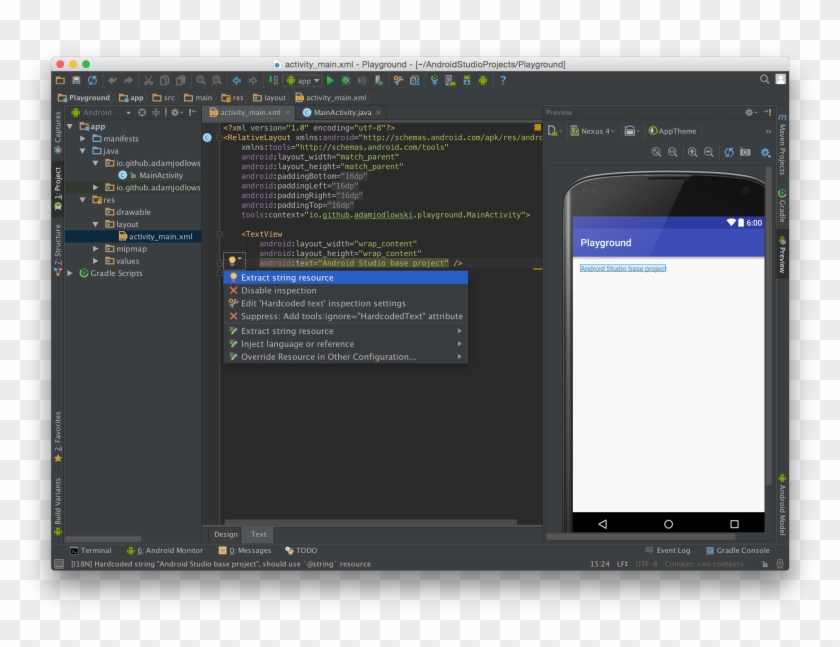Click the Make Project icon
This screenshot has width=840, height=647.
(273, 80)
